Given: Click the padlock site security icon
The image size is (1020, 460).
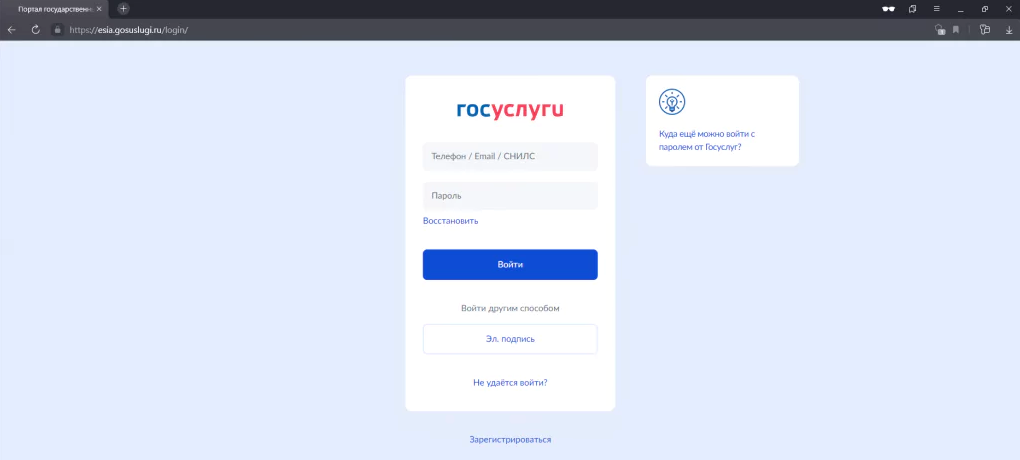Looking at the screenshot, I should point(57,30).
